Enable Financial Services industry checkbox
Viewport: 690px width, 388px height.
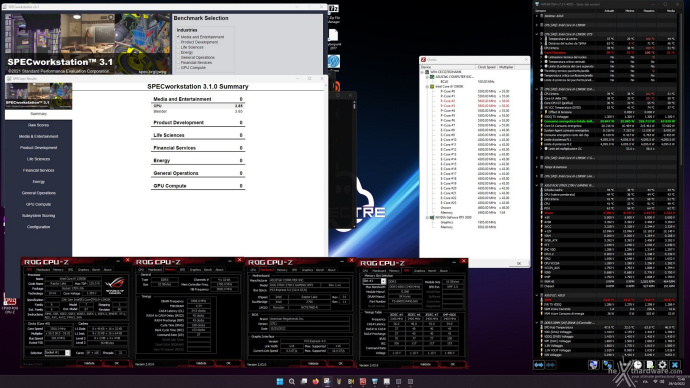(x=178, y=62)
